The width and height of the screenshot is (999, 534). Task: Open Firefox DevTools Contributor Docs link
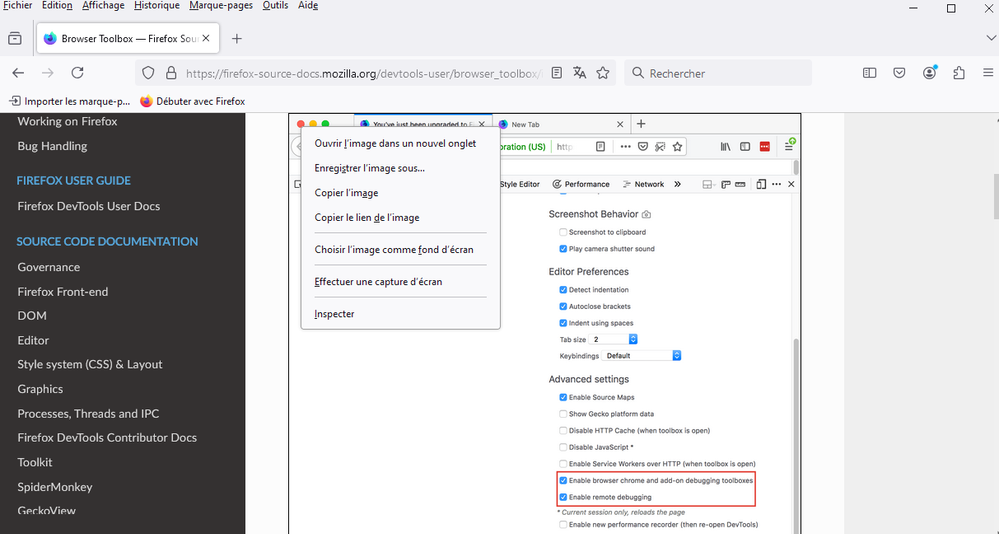[107, 438]
